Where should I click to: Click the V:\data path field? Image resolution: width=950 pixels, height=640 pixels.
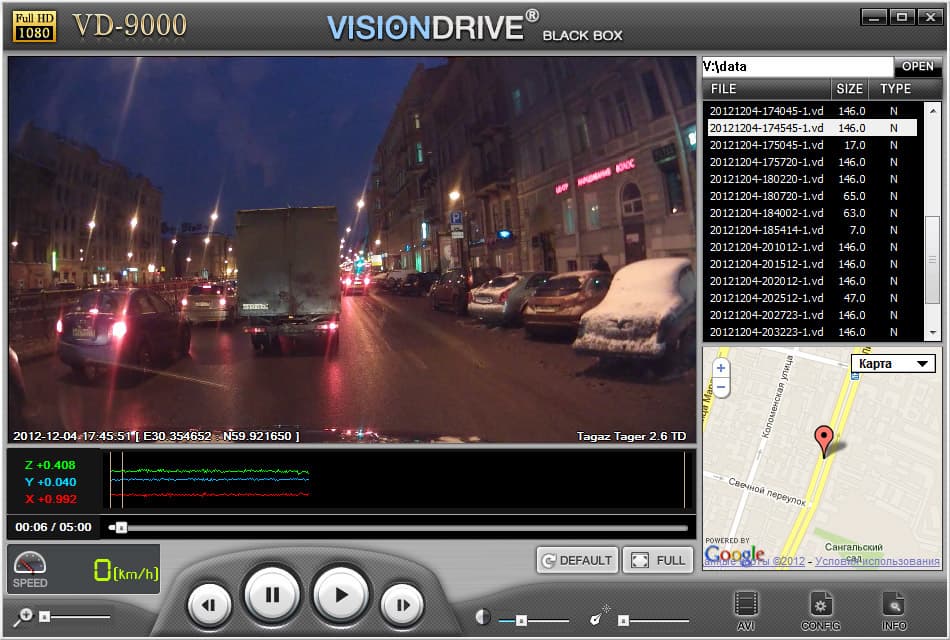pyautogui.click(x=797, y=67)
